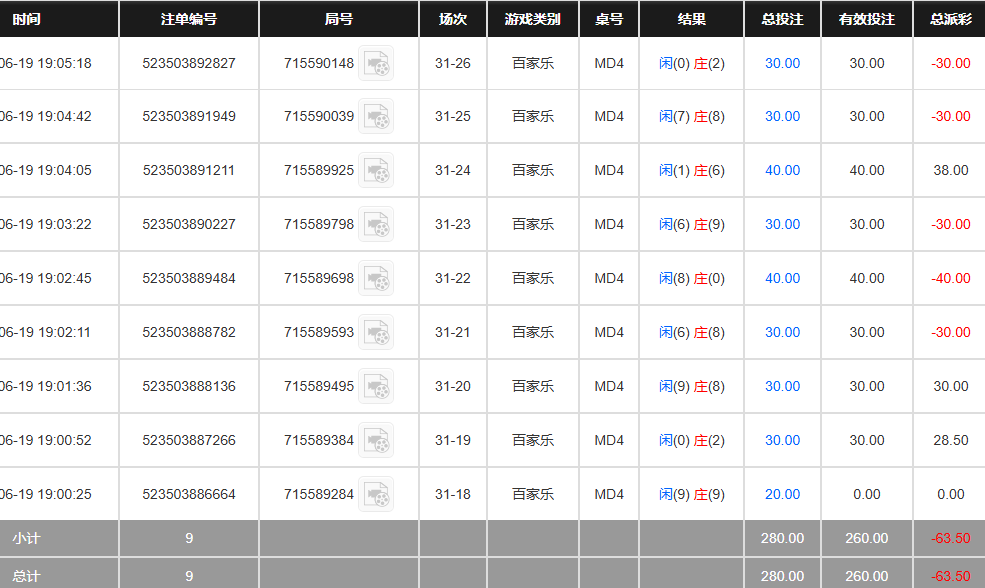Click round number 715590148
985x588 pixels.
pyautogui.click(x=319, y=63)
